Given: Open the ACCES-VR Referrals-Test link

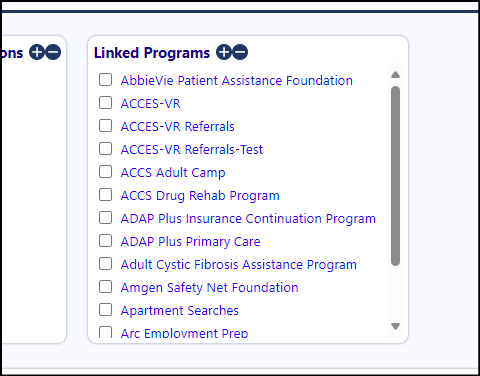Looking at the screenshot, I should [x=192, y=150].
